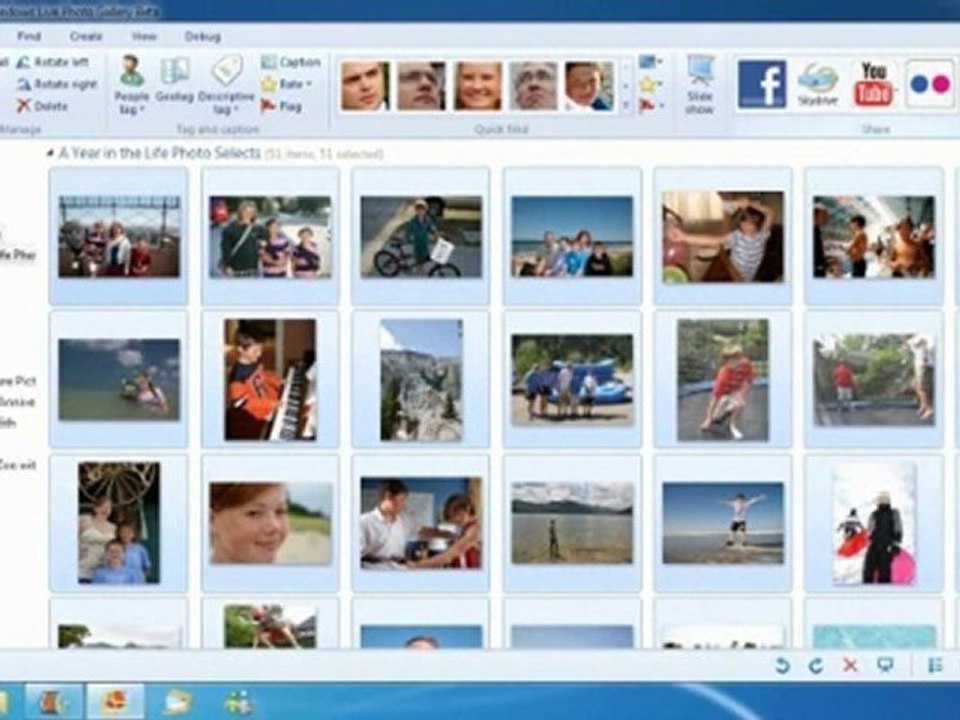Open the Messenger people icon on taskbar
Viewport: 960px width, 720px height.
pyautogui.click(x=239, y=702)
